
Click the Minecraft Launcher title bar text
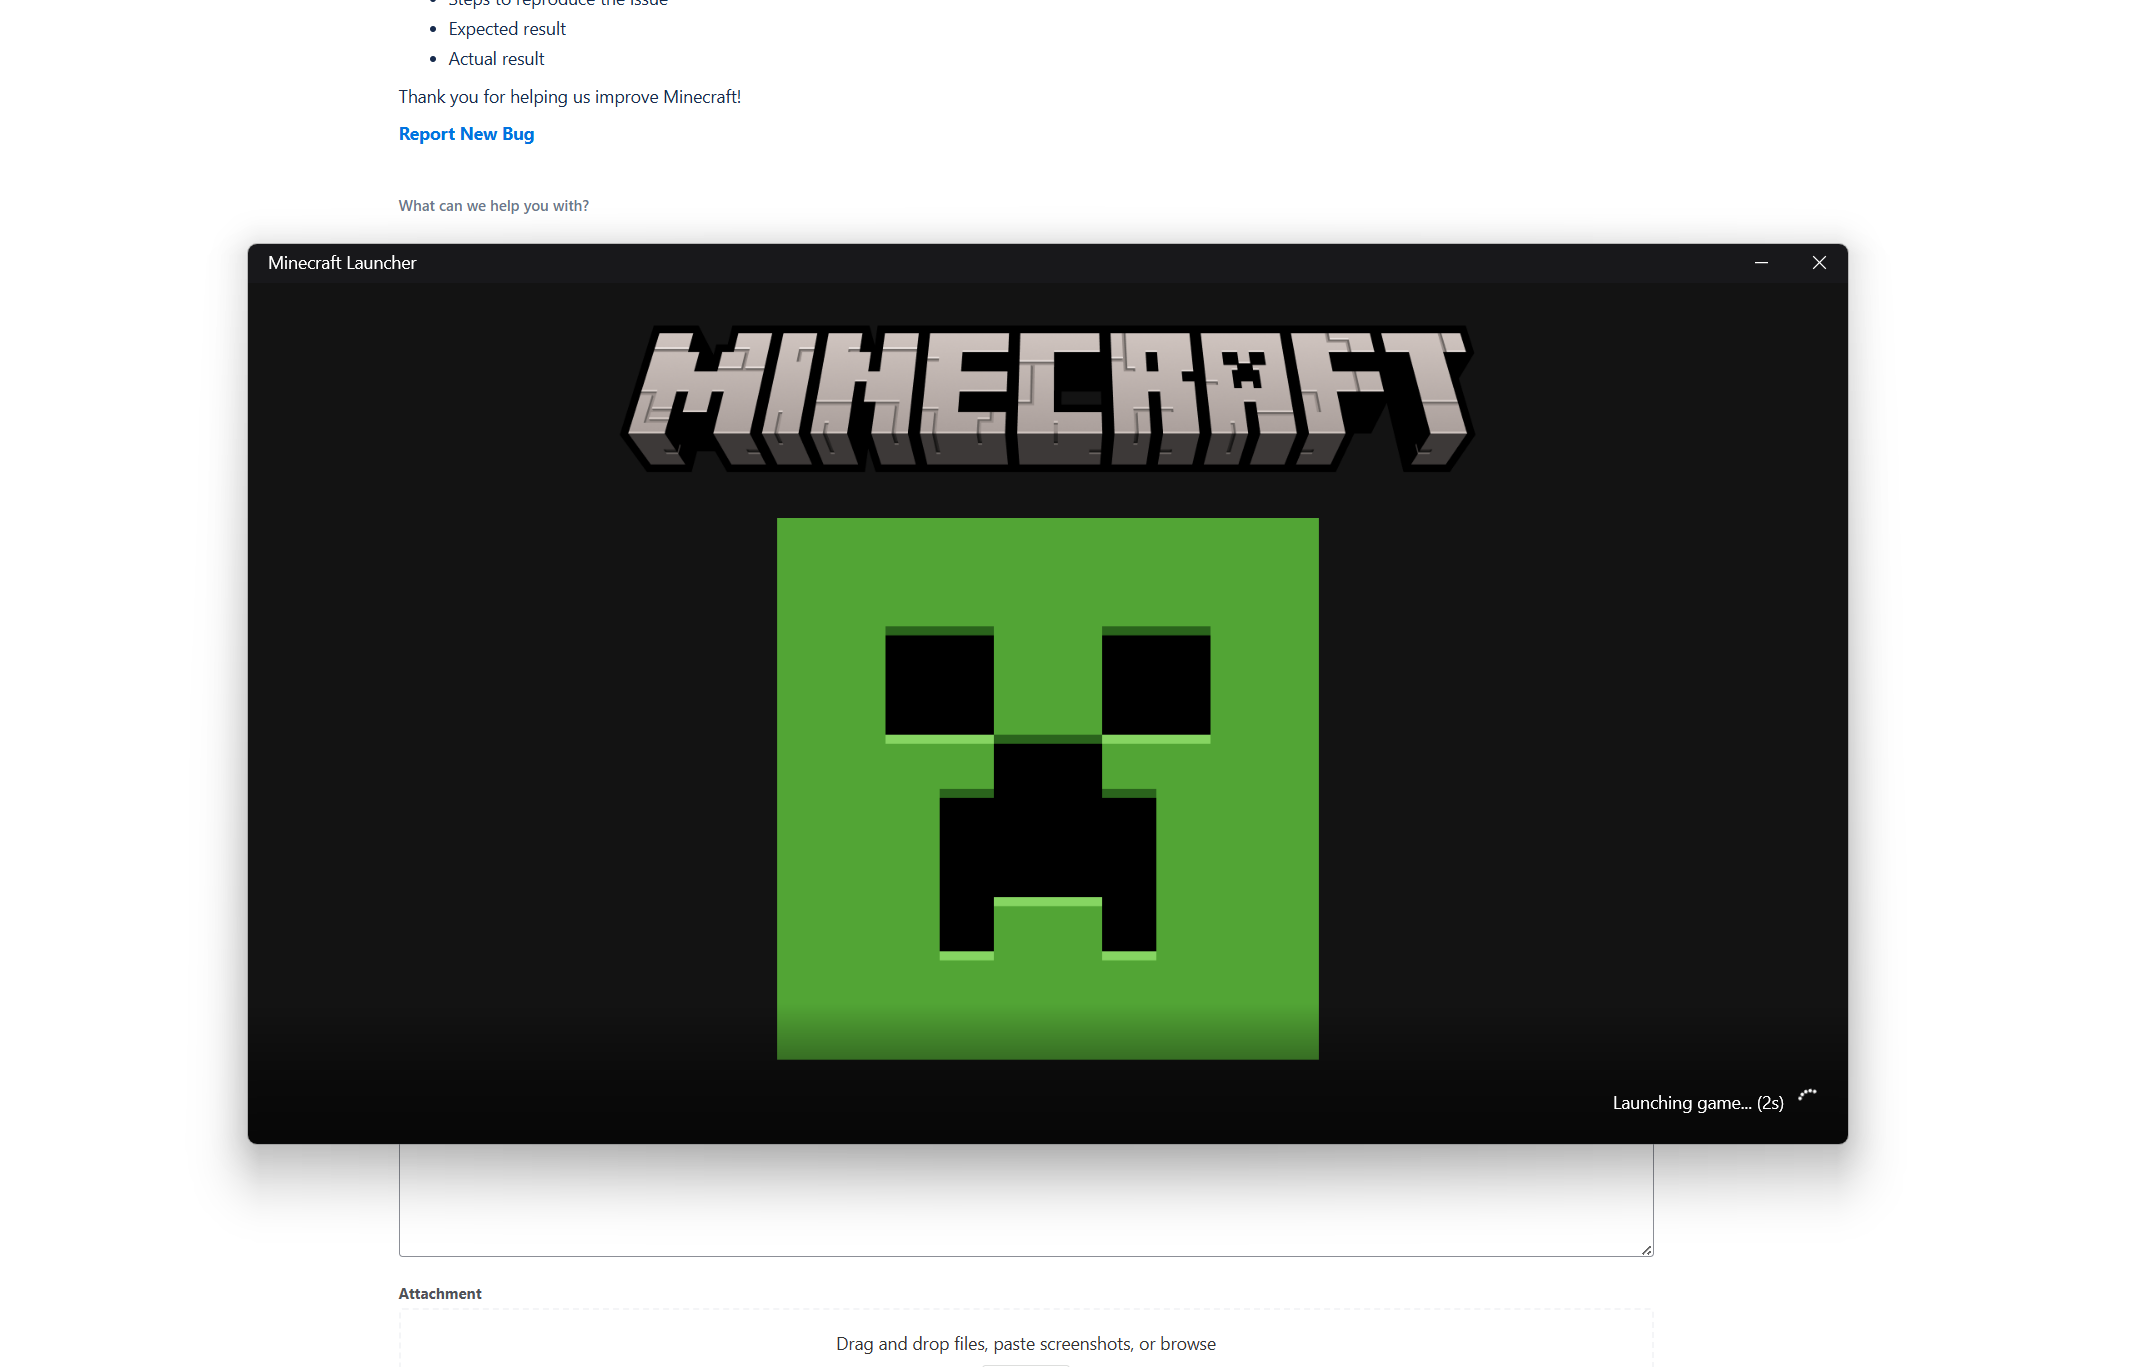342,263
